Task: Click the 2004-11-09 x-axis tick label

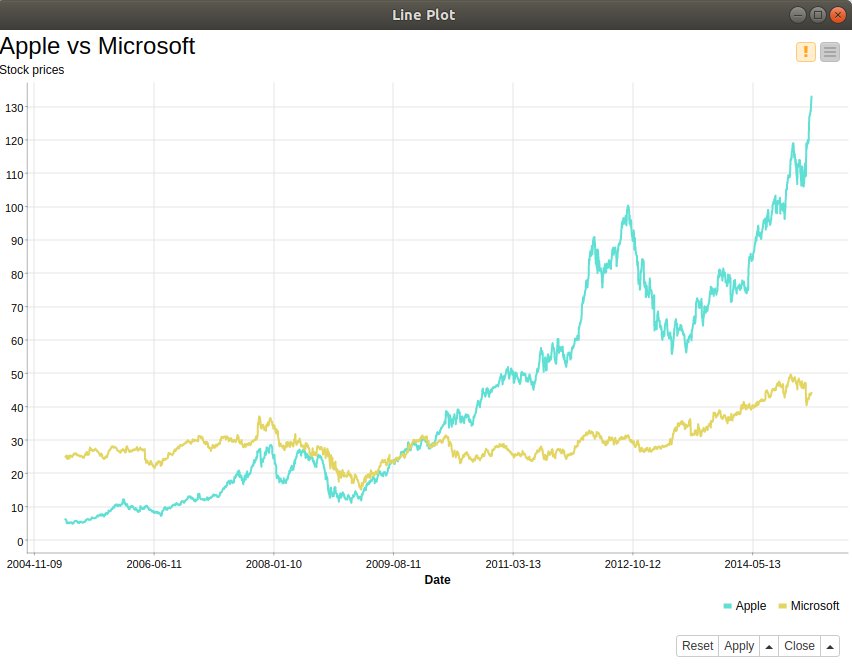Action: pyautogui.click(x=34, y=564)
